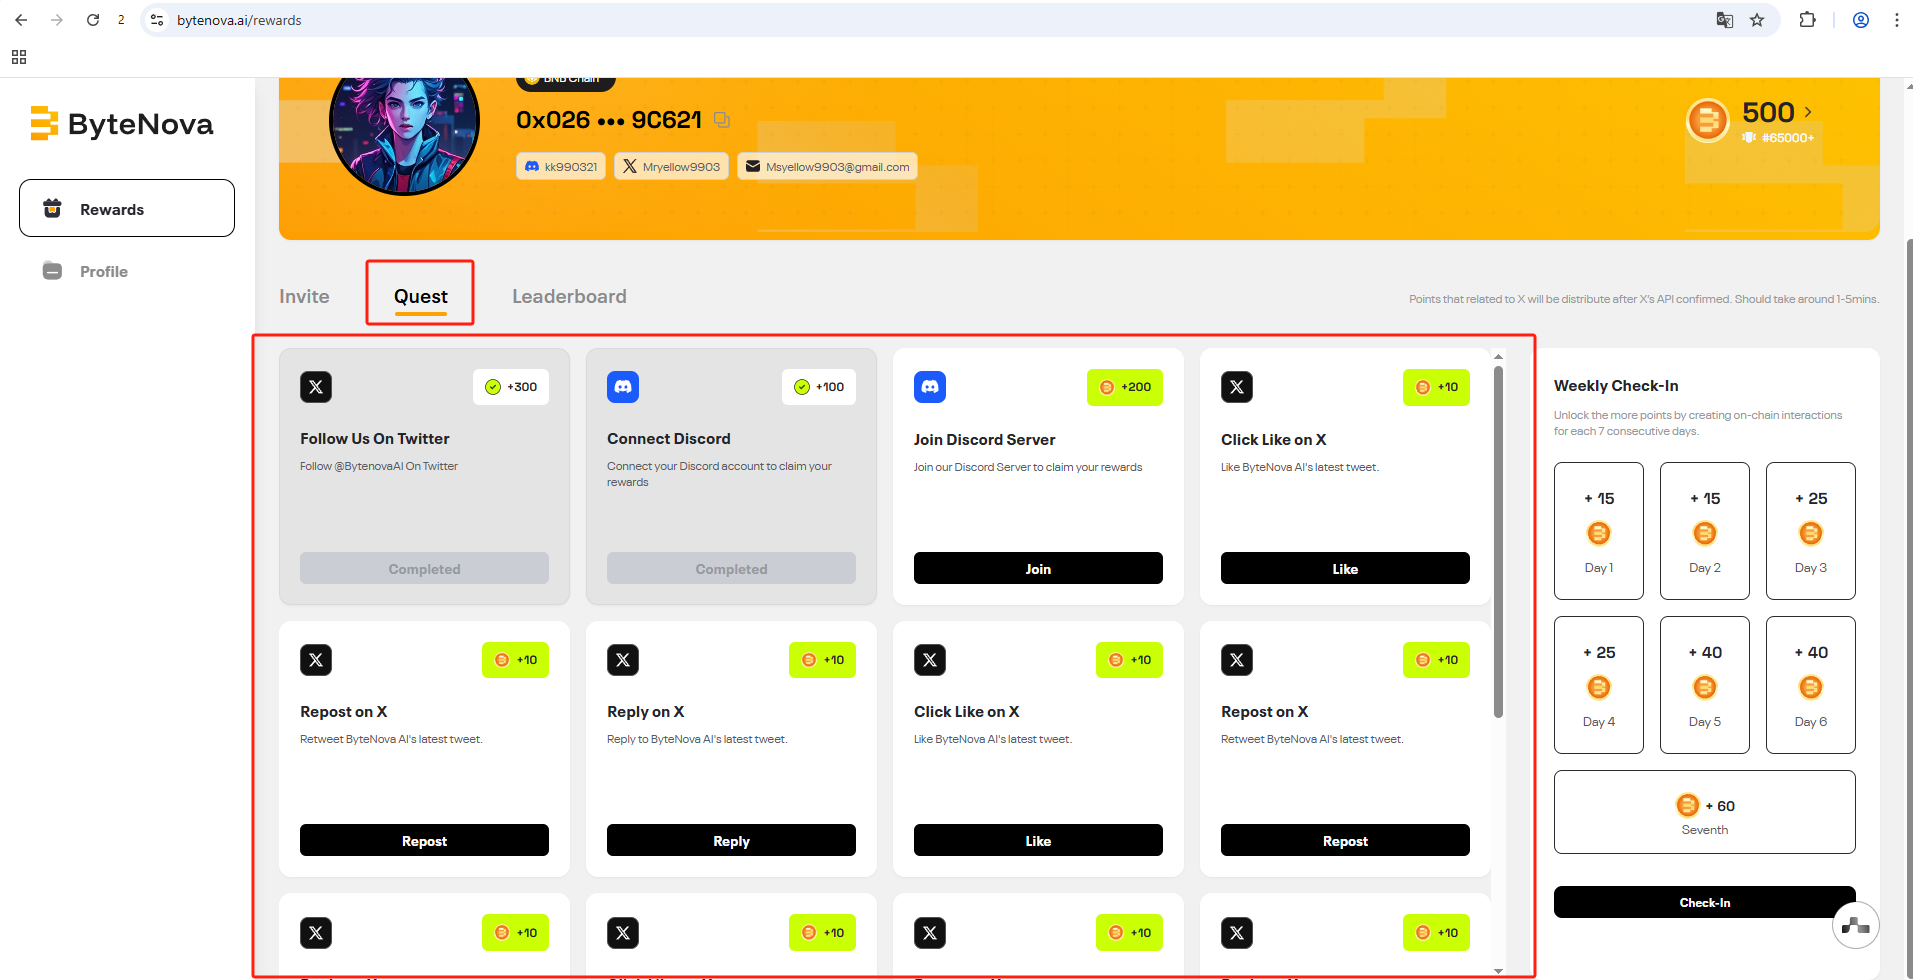1913x980 pixels.
Task: Click the address bar URL bytenova.ai/rewards
Action: tap(239, 20)
